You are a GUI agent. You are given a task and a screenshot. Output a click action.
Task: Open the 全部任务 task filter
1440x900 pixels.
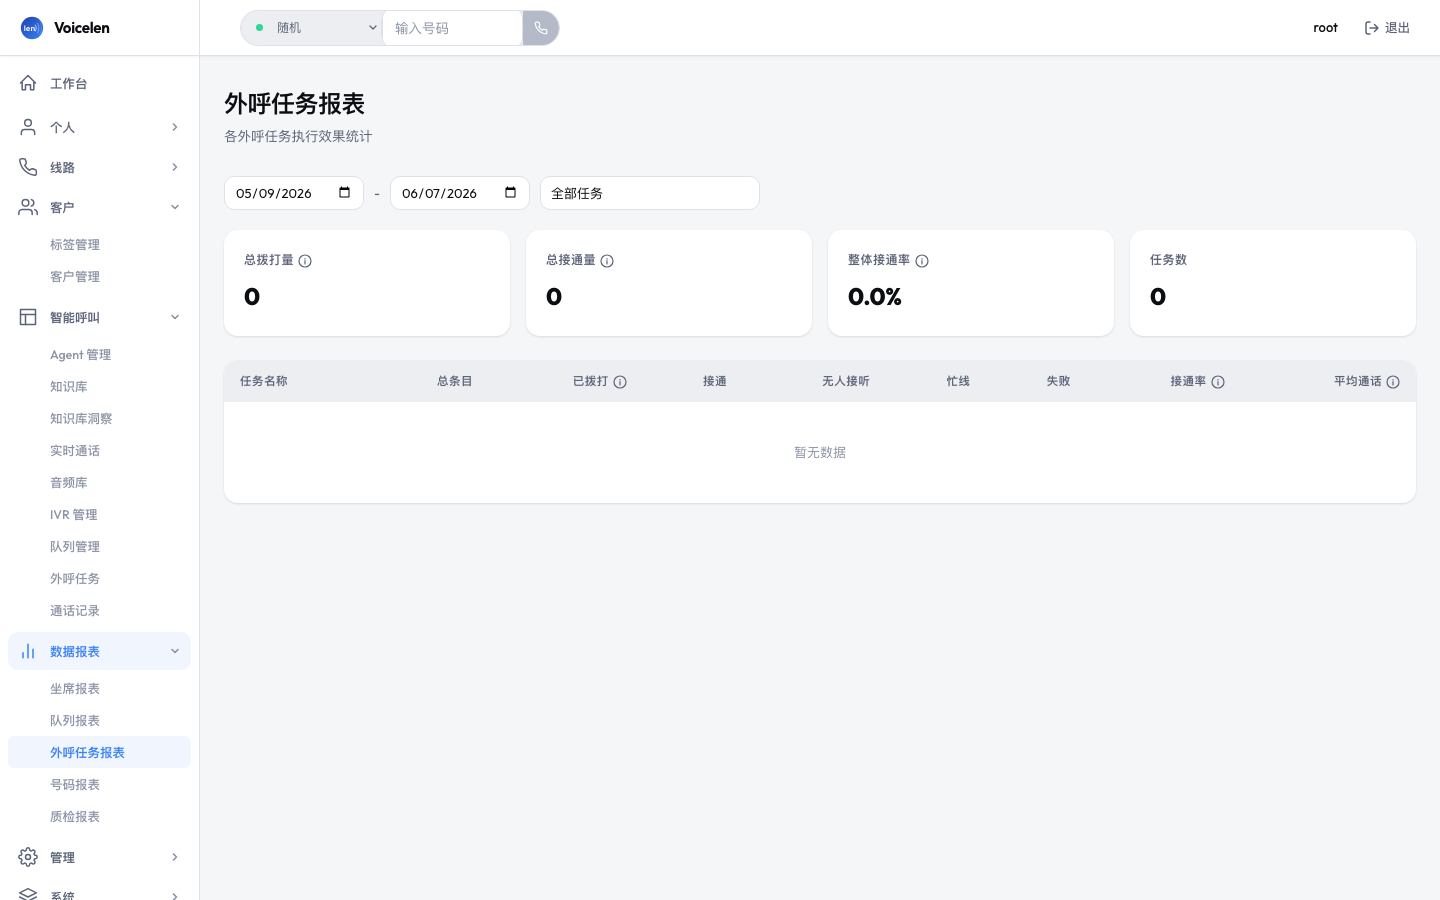point(650,193)
